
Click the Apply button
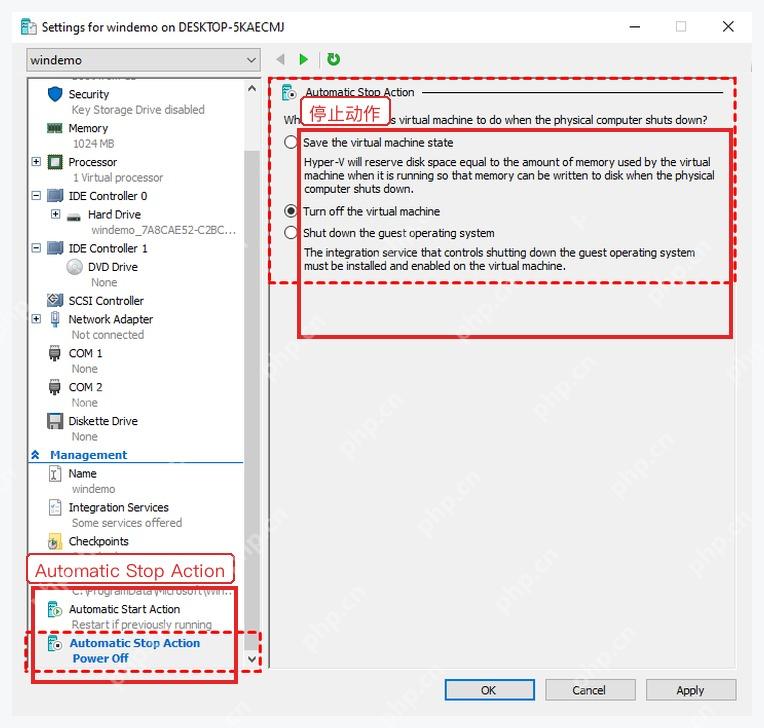[691, 690]
